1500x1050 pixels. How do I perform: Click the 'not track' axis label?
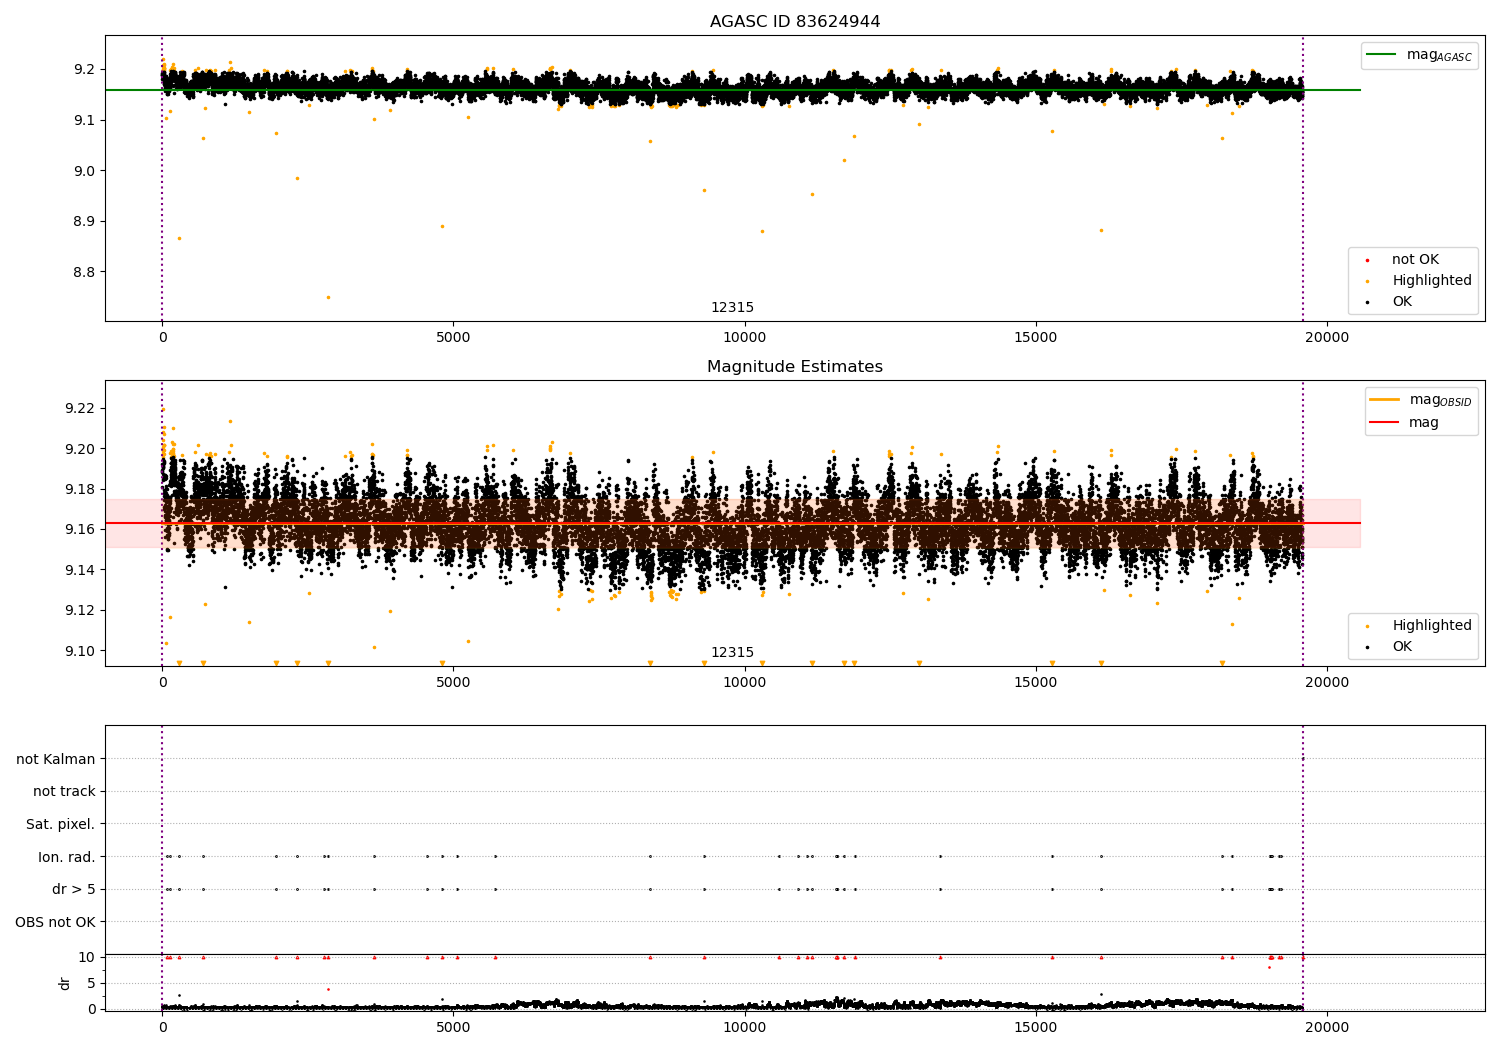[64, 792]
